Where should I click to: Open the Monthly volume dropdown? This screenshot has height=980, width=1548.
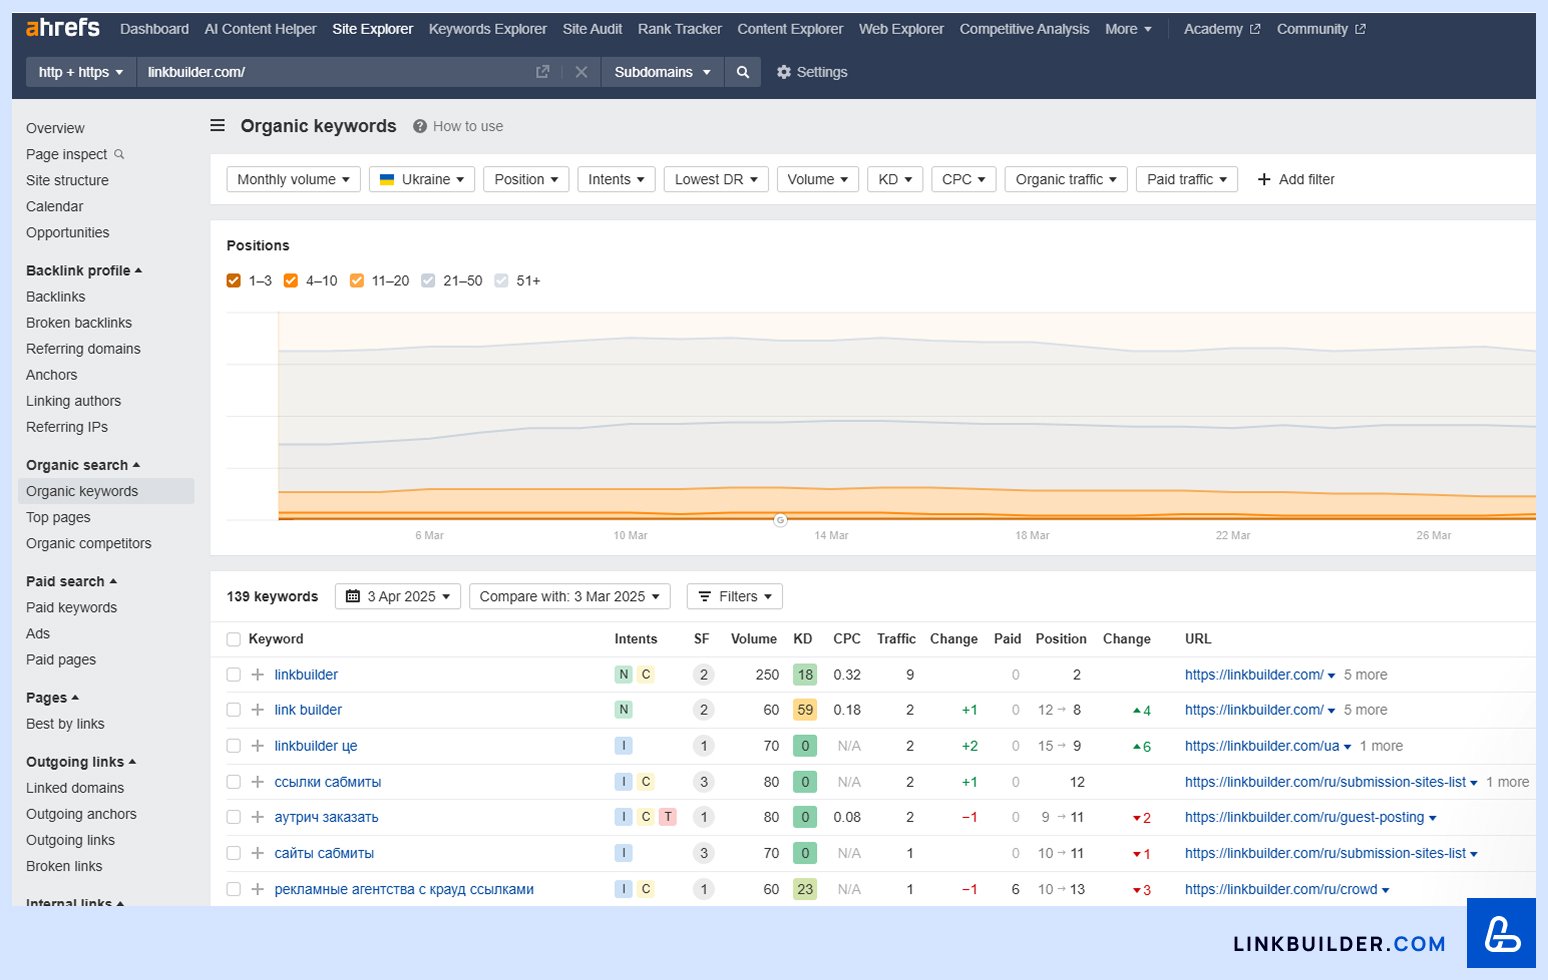point(294,179)
